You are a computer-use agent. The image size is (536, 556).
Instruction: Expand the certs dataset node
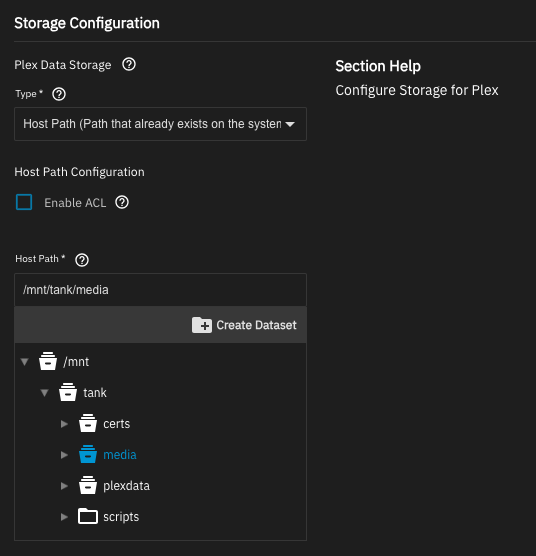64,424
